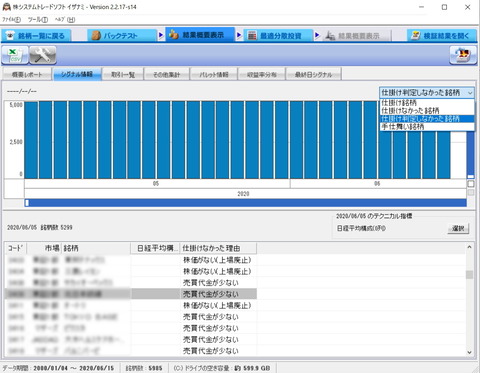The image size is (480, 373).
Task: Export results with the CSV icon
Action: coord(15,55)
